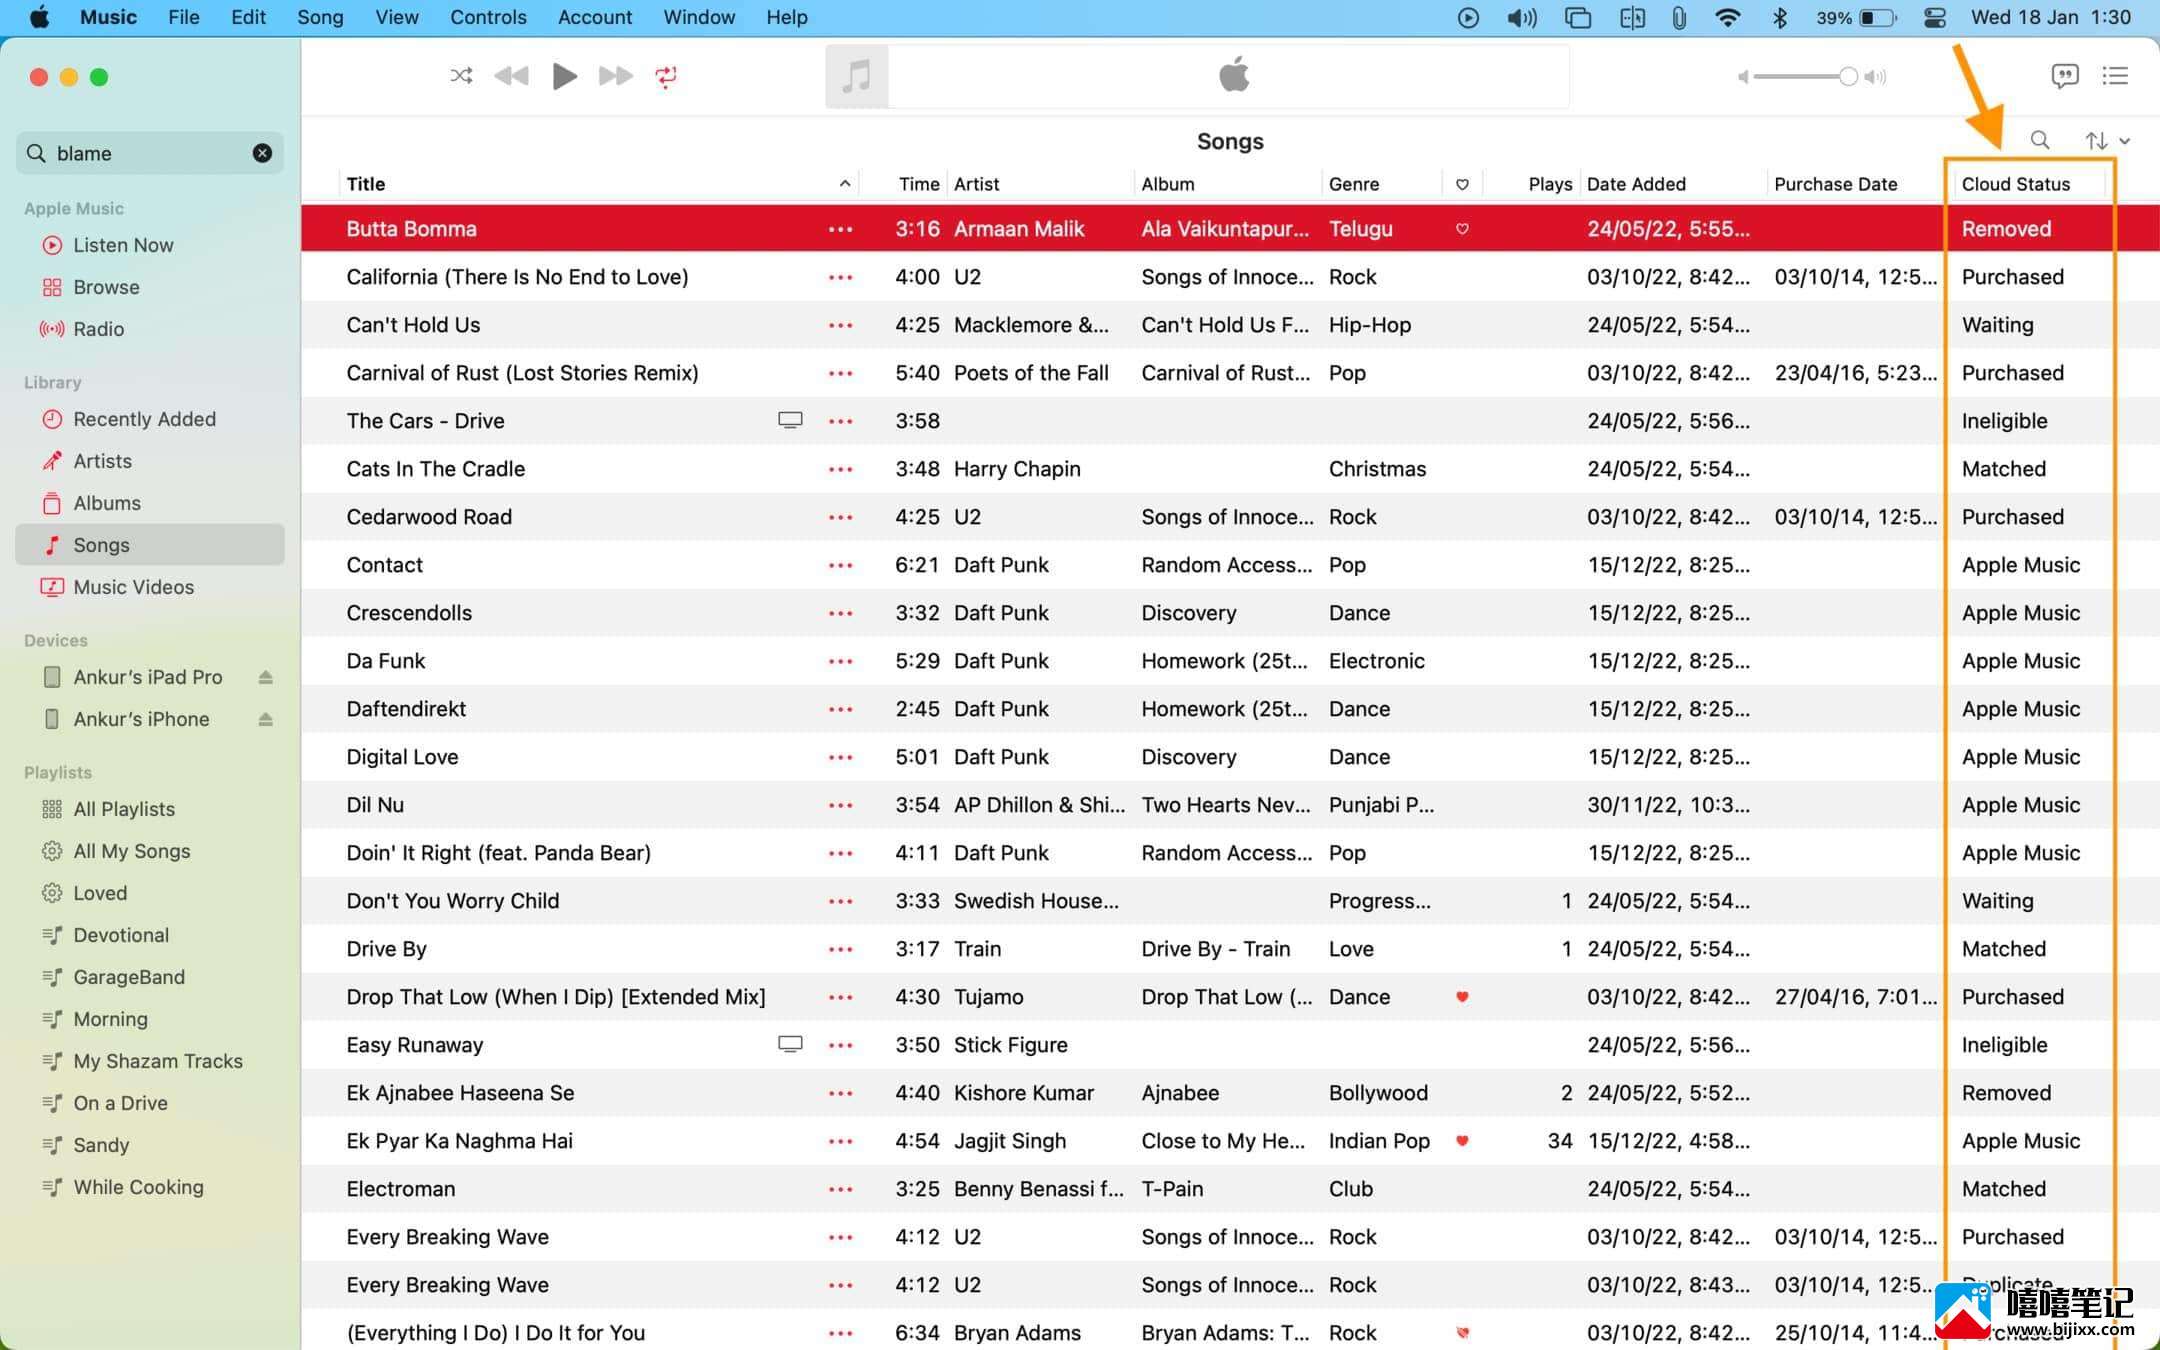Sort by Date Added column

coord(1673,184)
